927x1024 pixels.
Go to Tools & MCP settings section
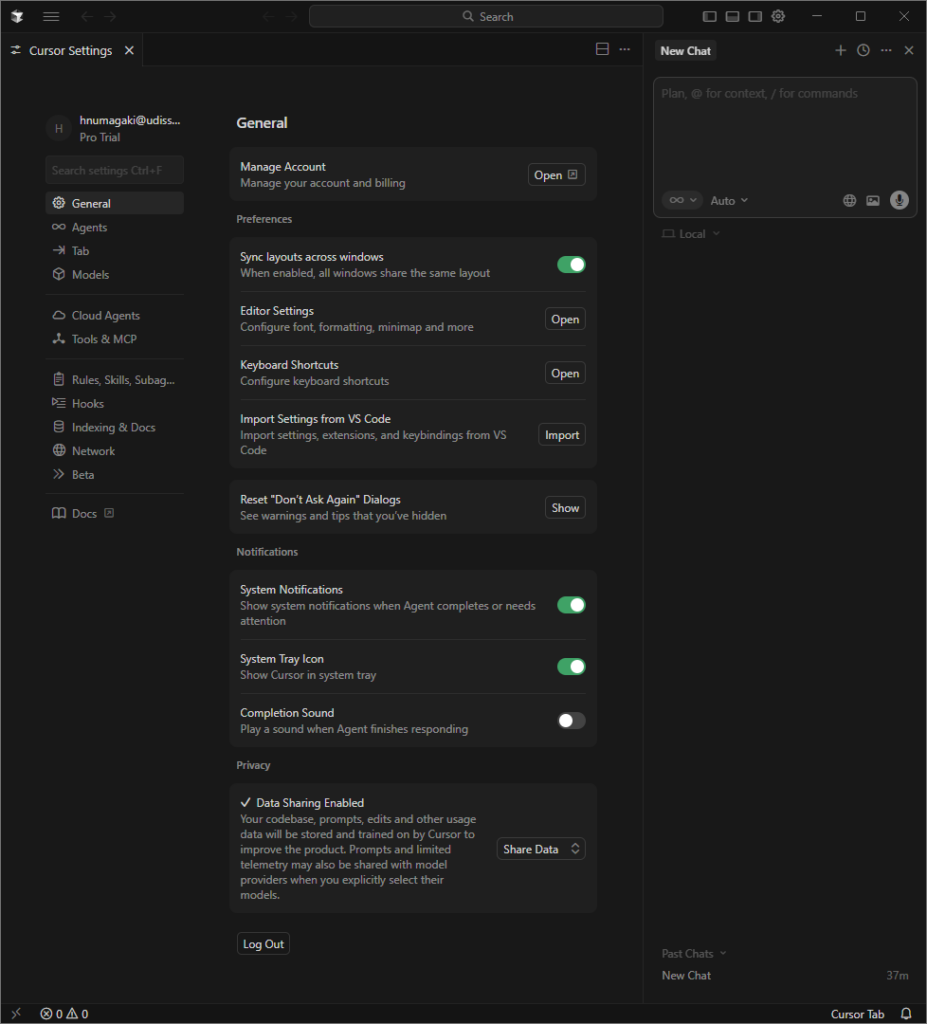(103, 339)
